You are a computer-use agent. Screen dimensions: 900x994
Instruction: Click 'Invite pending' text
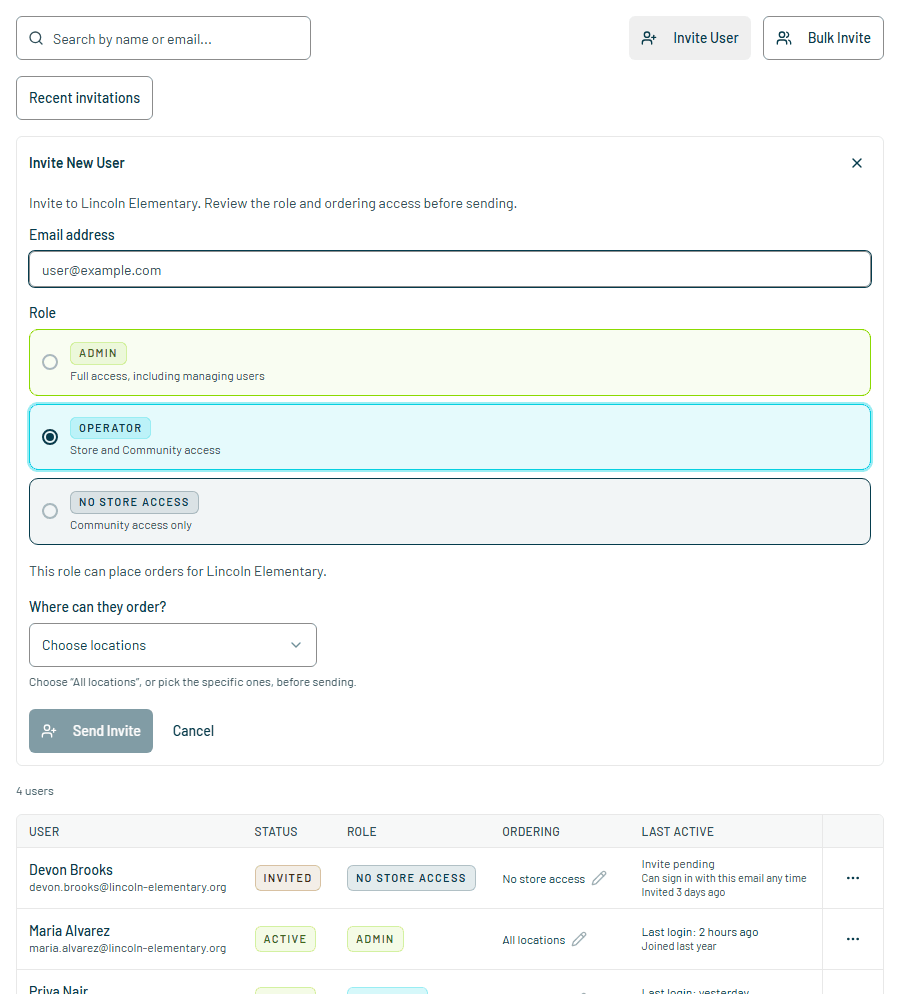678,864
